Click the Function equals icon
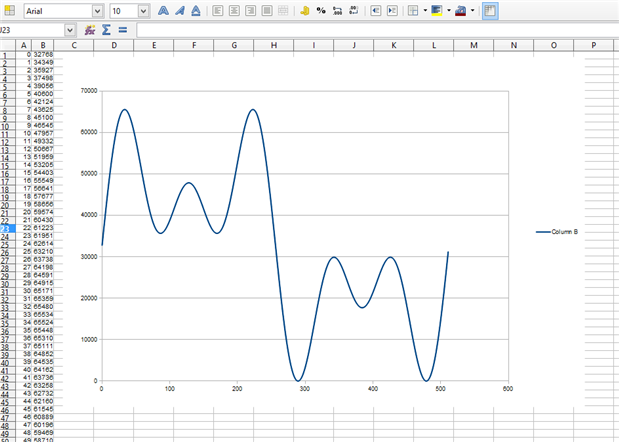The width and height of the screenshot is (619, 442). [123, 30]
